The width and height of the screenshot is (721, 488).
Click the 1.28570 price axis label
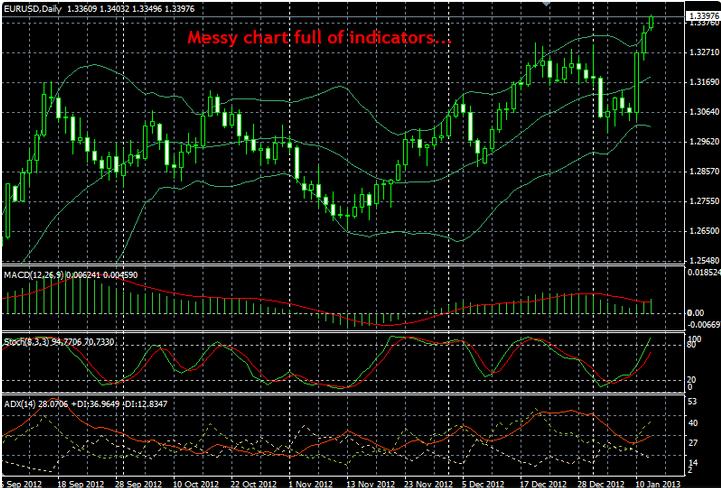point(704,172)
